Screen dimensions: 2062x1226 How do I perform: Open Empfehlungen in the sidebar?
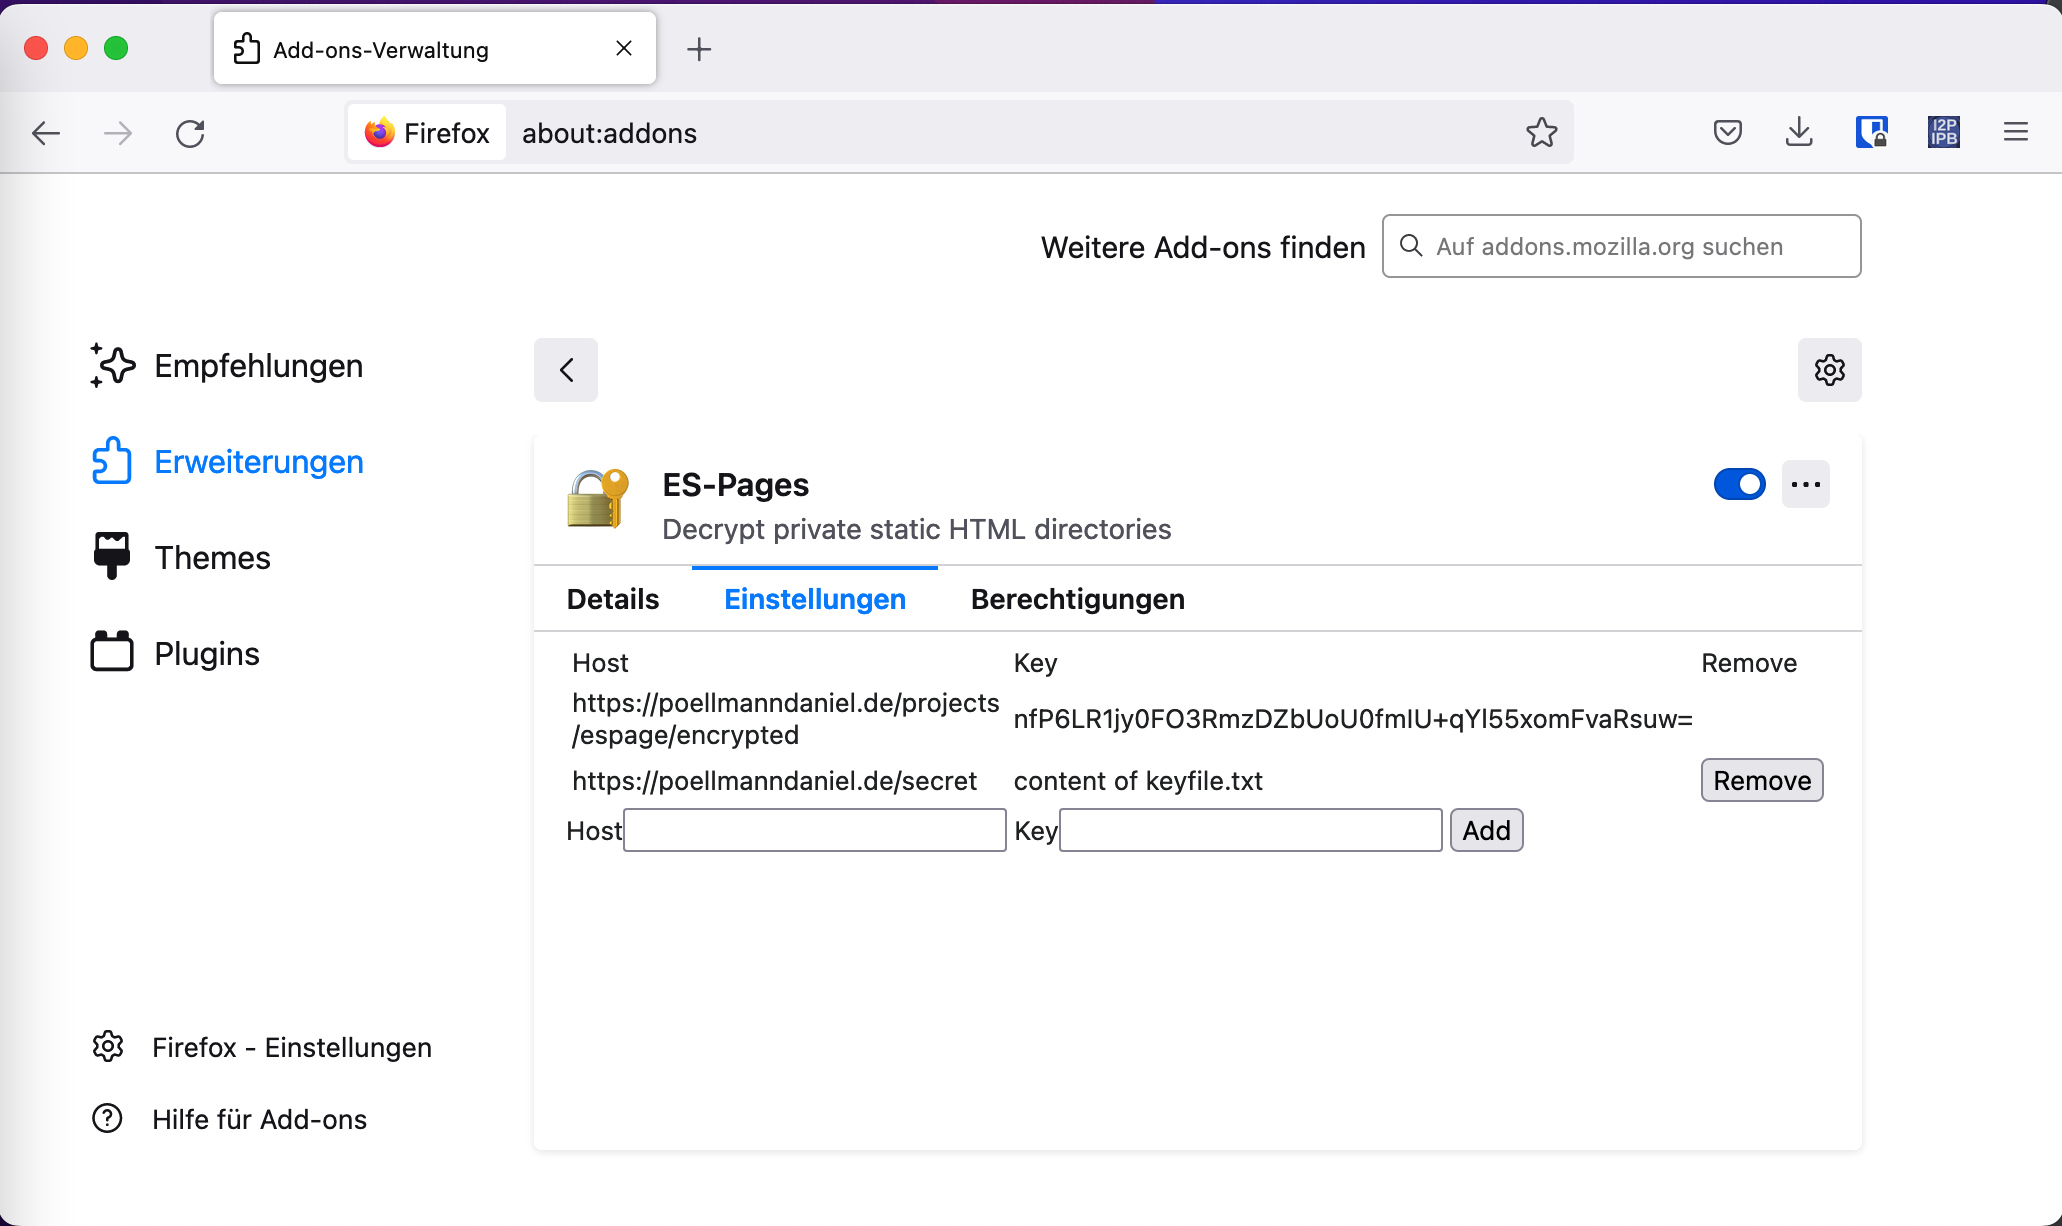[227, 366]
